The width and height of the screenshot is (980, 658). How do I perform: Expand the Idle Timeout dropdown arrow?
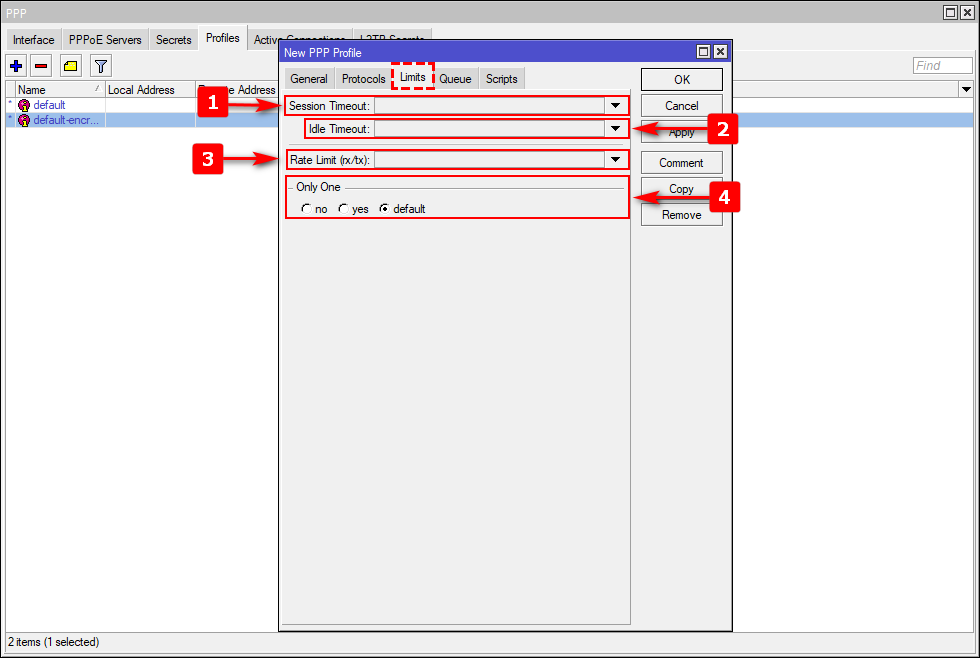click(x=615, y=129)
